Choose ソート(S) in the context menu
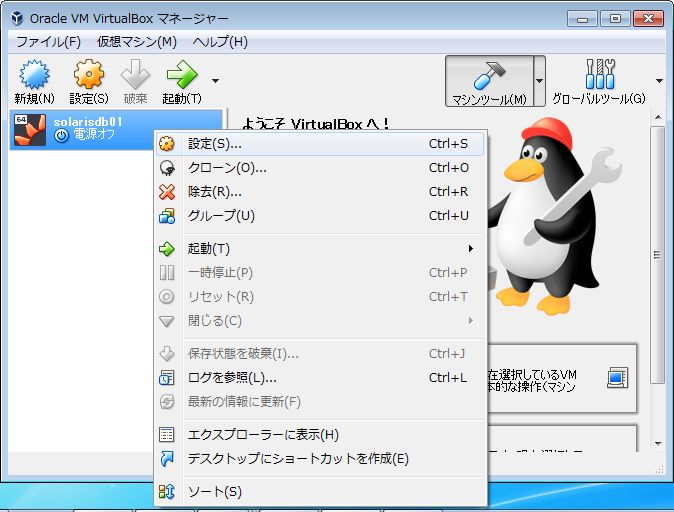The image size is (674, 512). pos(320,491)
